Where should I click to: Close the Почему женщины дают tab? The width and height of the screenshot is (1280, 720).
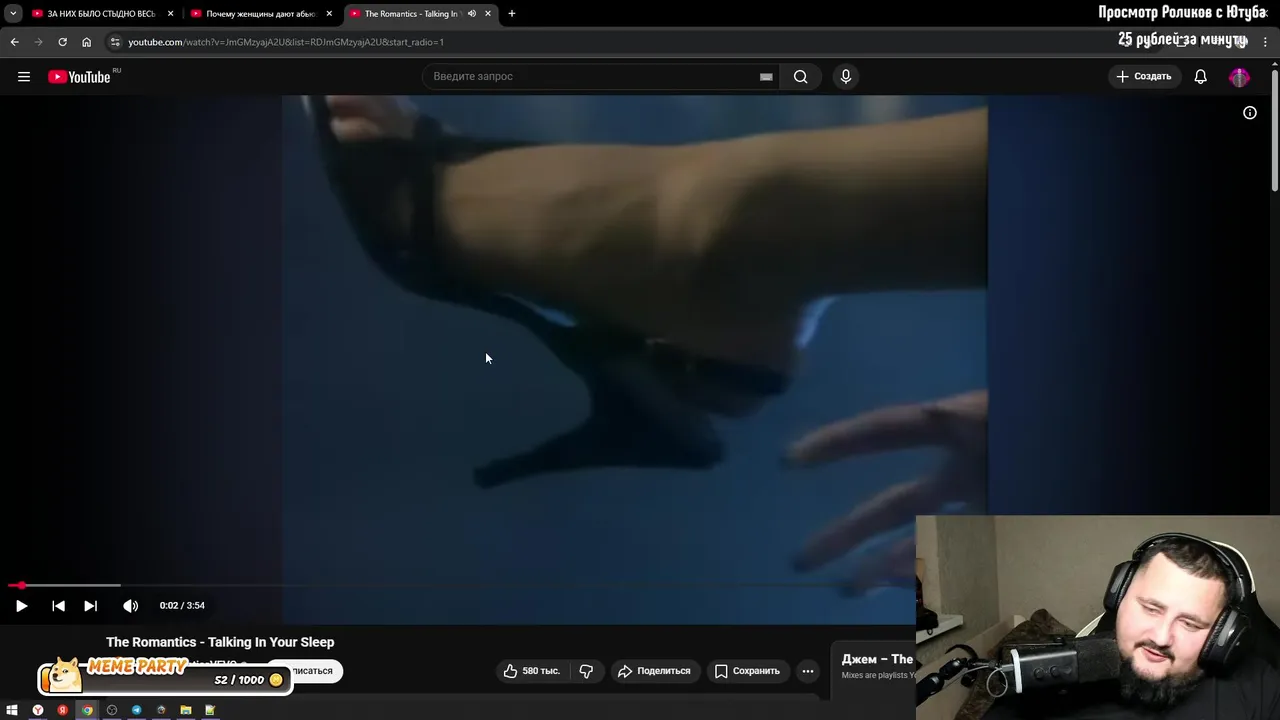(x=329, y=14)
